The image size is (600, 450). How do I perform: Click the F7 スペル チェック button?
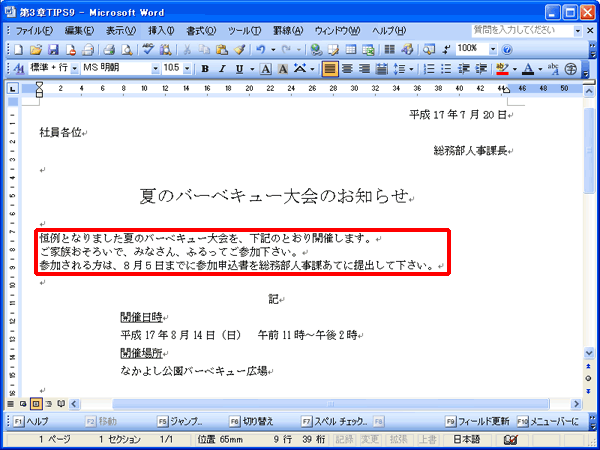tap(334, 421)
